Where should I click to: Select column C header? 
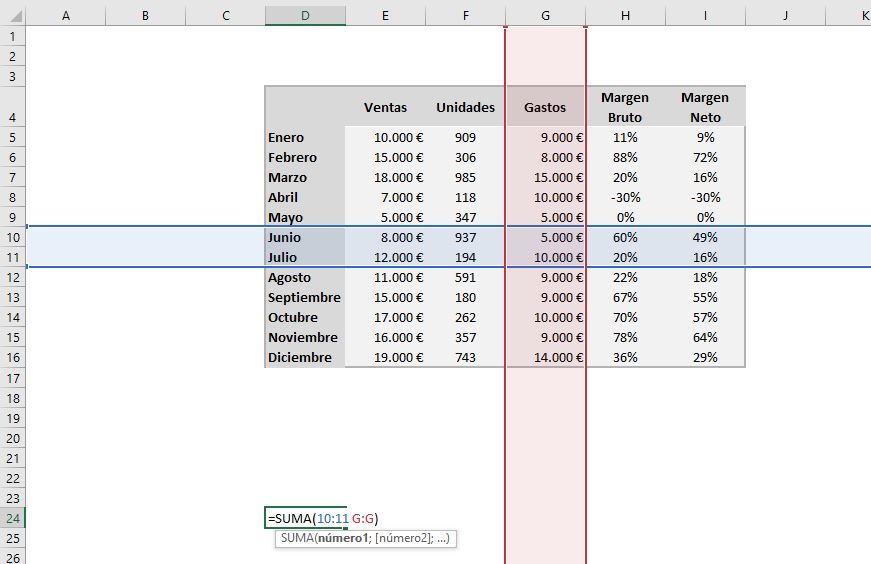226,16
